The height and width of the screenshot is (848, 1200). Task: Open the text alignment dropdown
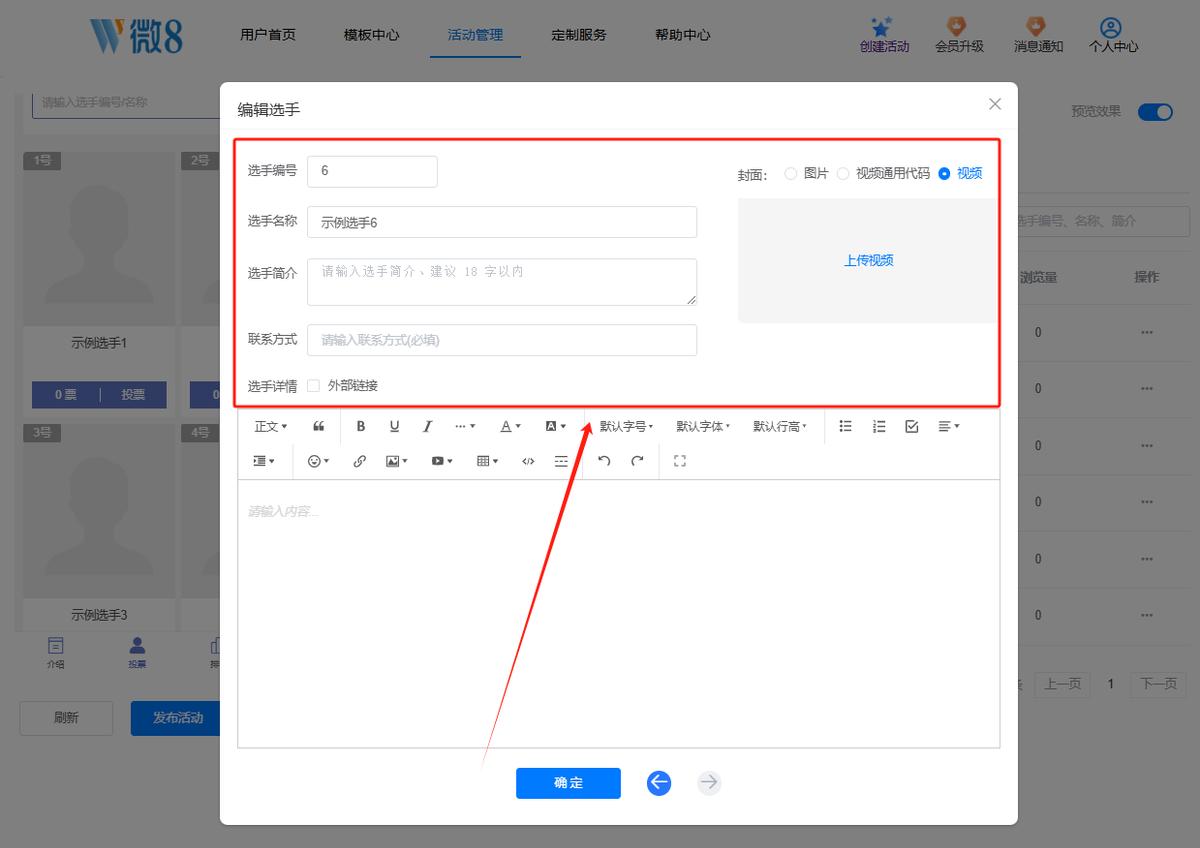tap(949, 426)
